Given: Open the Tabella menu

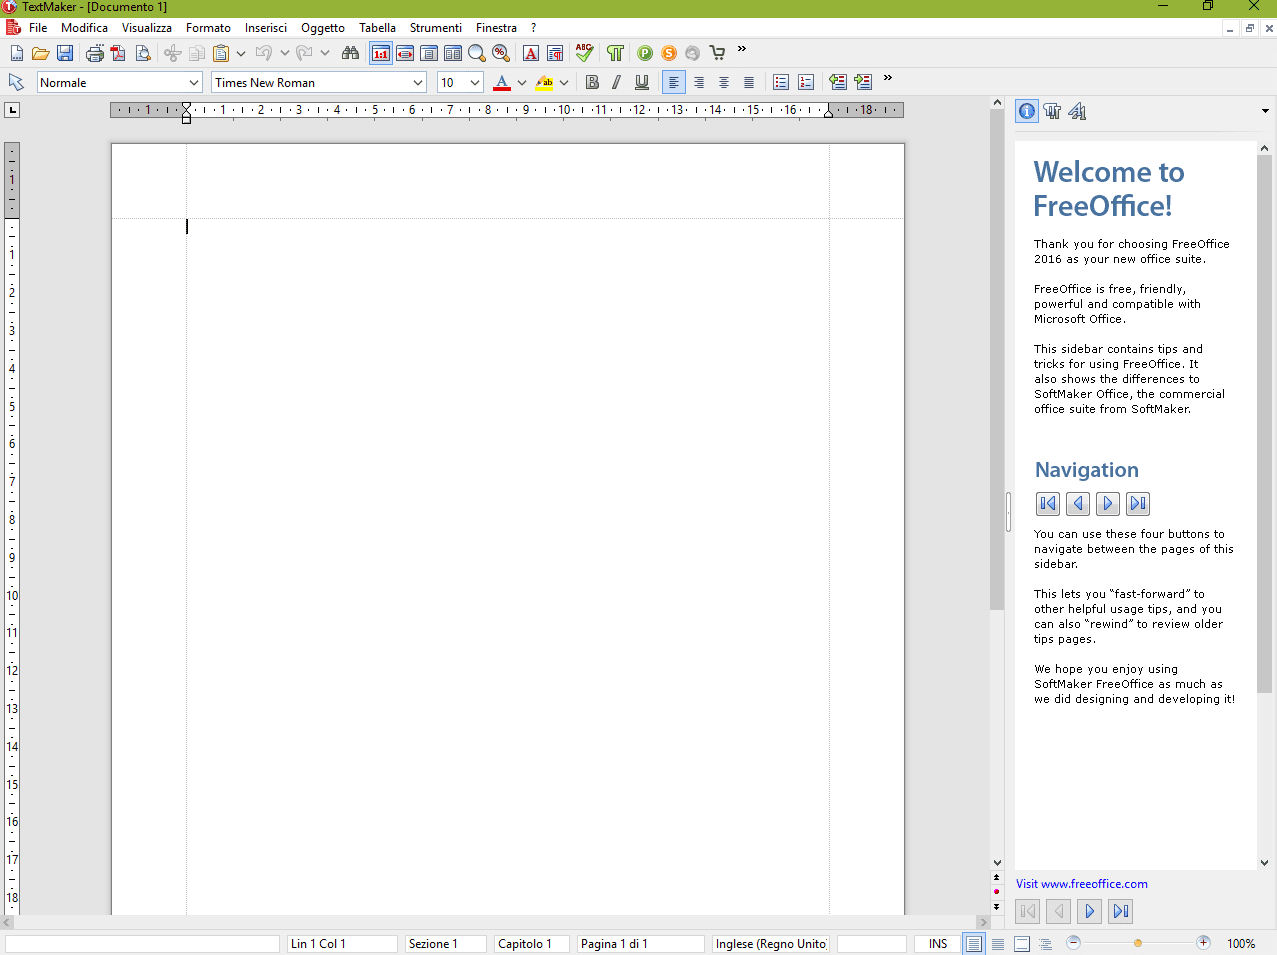Looking at the screenshot, I should tap(377, 28).
